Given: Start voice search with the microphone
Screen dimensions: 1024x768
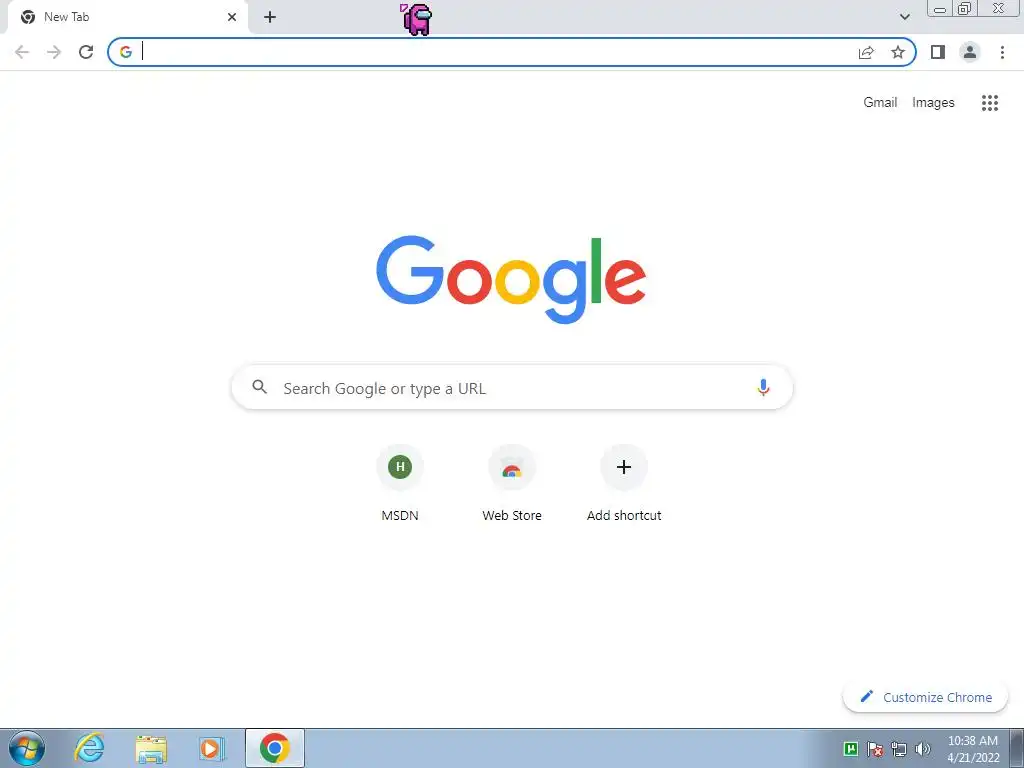Looking at the screenshot, I should point(763,388).
